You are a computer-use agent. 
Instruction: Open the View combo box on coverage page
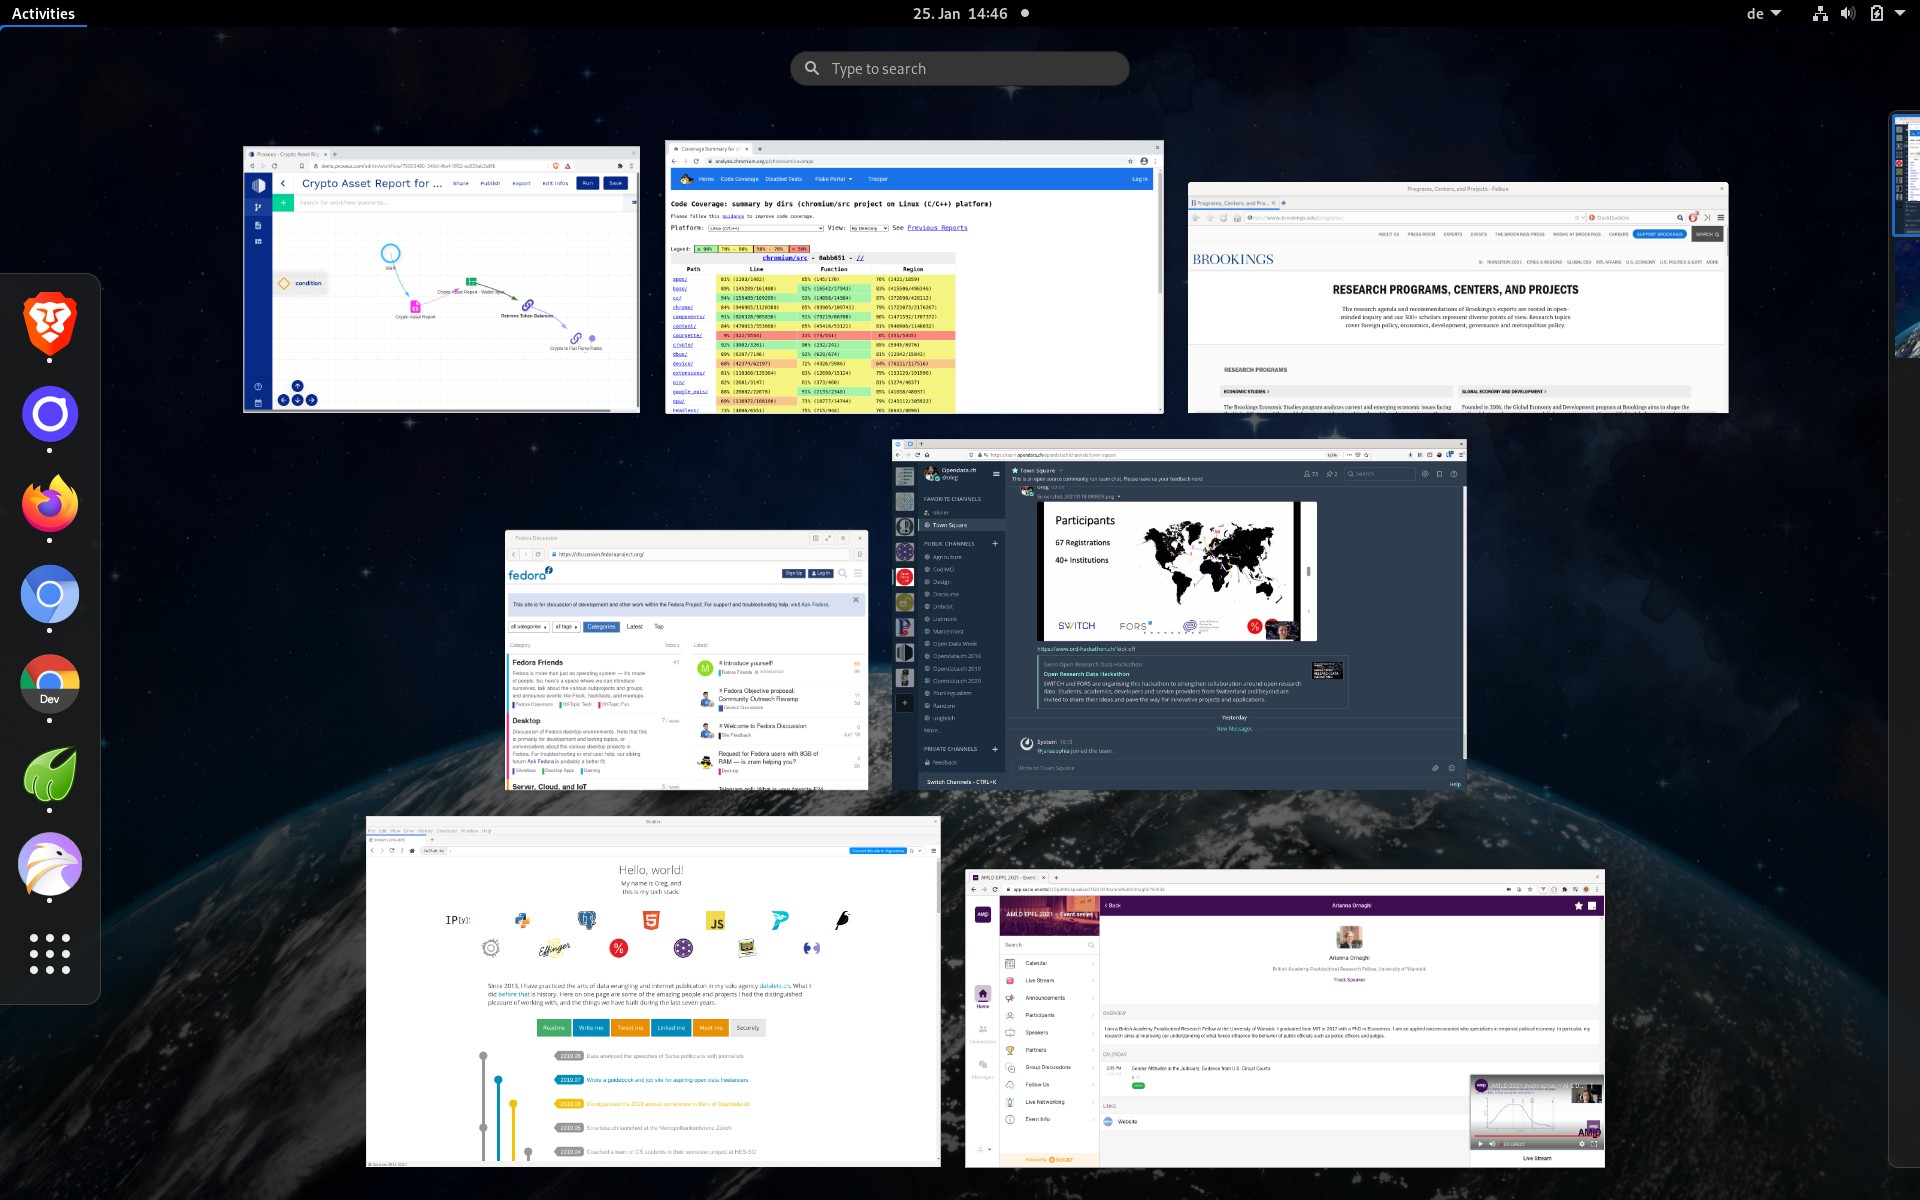[869, 228]
